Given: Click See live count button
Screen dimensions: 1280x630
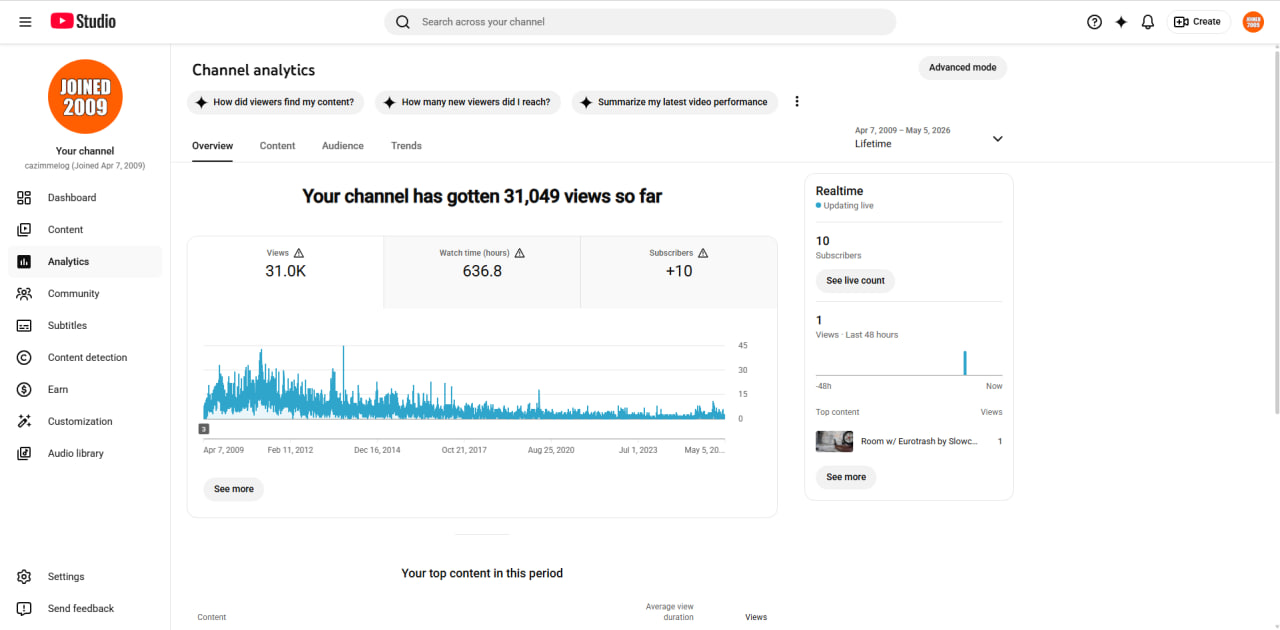Looking at the screenshot, I should 855,281.
